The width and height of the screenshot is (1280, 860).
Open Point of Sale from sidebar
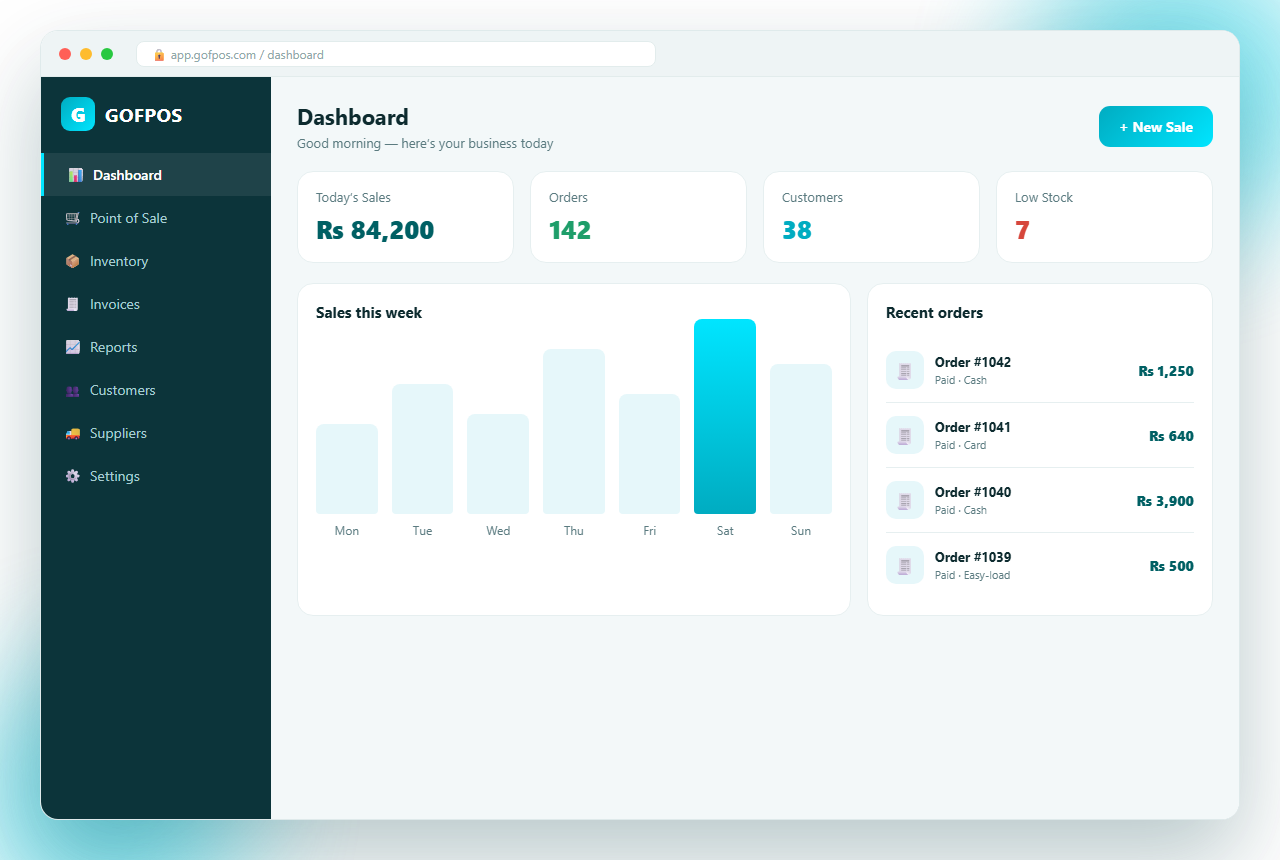click(156, 218)
